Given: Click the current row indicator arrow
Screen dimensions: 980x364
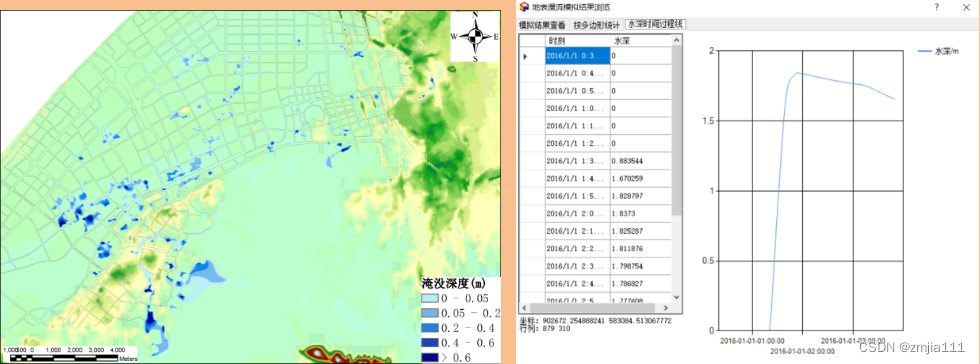Looking at the screenshot, I should [x=526, y=56].
